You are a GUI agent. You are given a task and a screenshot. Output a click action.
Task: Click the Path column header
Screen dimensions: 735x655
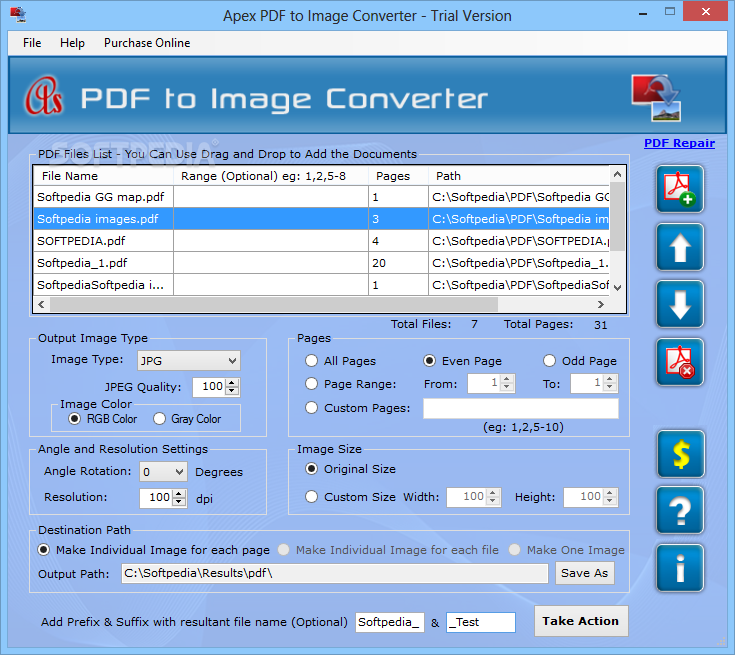519,176
